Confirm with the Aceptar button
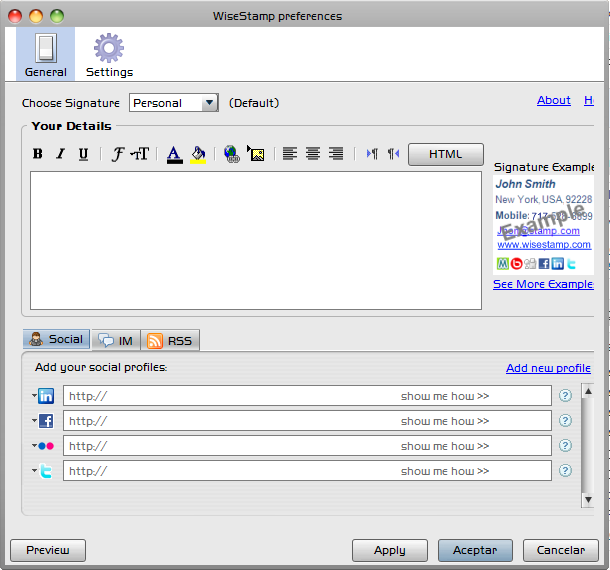The width and height of the screenshot is (610, 570). pos(475,550)
